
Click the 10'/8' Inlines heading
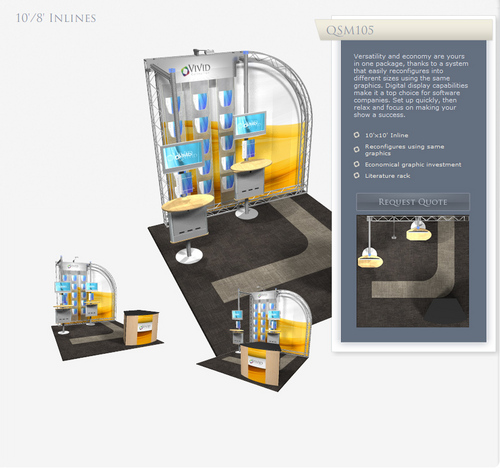[56, 18]
